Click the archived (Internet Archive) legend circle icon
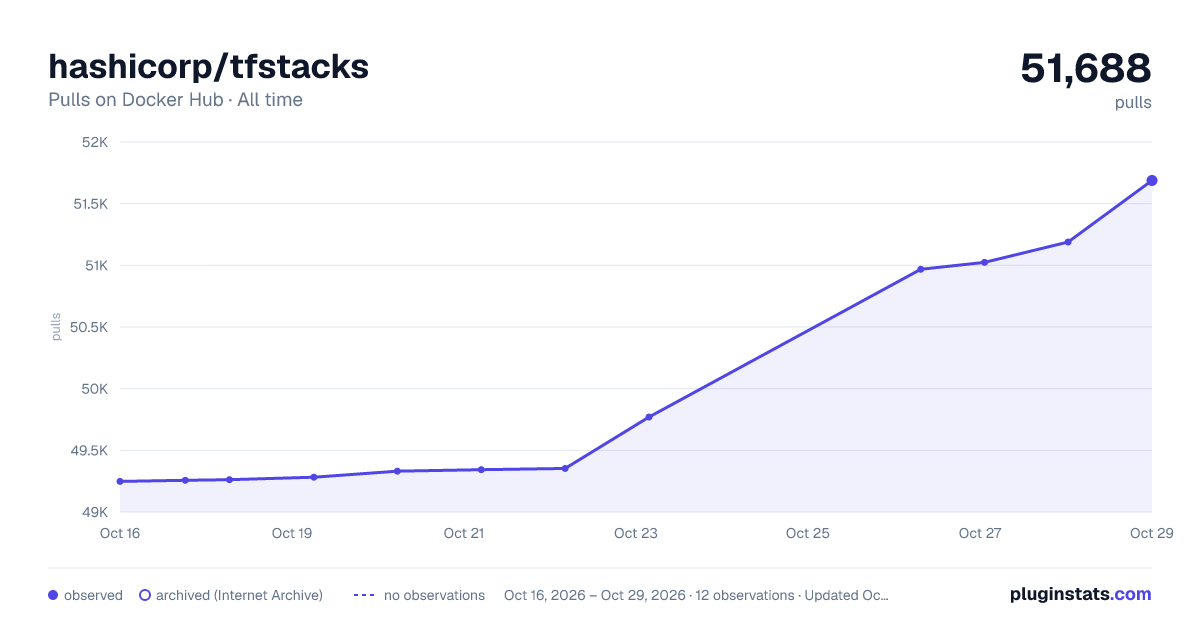 pyautogui.click(x=144, y=595)
